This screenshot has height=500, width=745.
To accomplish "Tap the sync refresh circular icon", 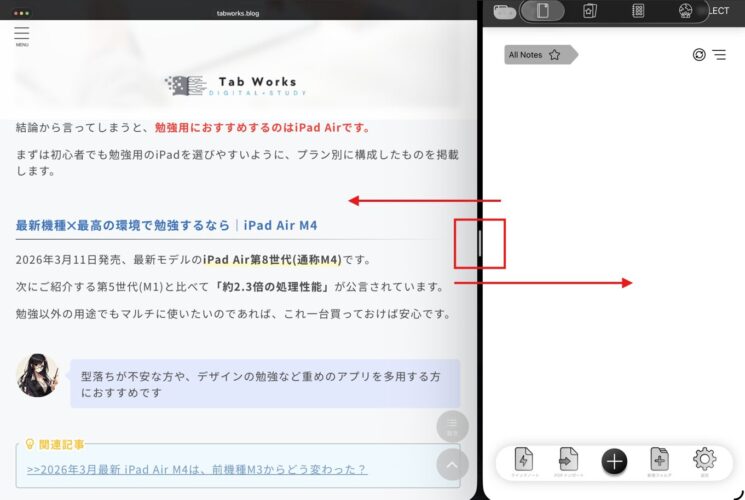I will click(x=699, y=55).
